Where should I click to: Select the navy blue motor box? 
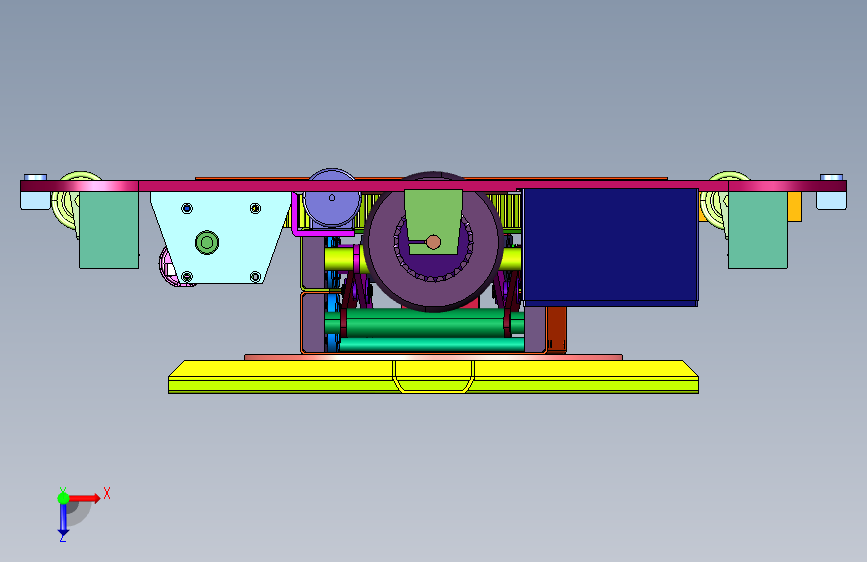(x=610, y=247)
